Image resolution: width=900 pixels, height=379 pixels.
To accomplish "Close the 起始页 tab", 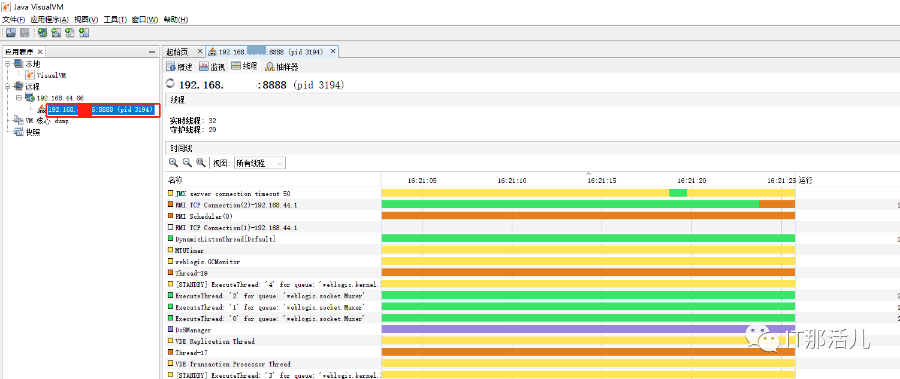I will (199, 52).
